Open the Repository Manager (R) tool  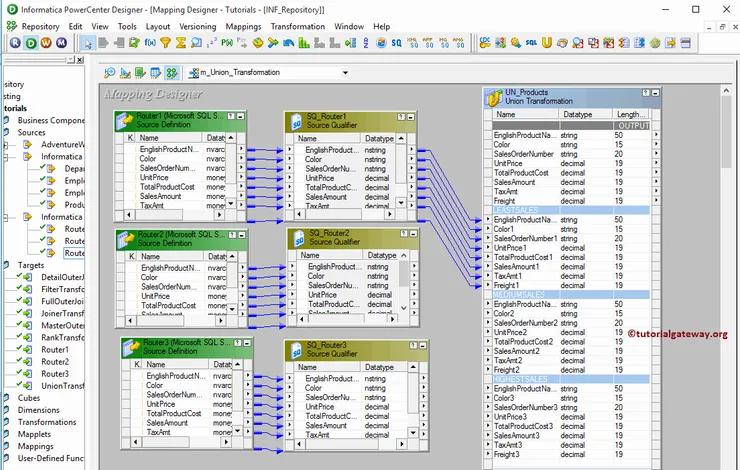pyautogui.click(x=16, y=43)
